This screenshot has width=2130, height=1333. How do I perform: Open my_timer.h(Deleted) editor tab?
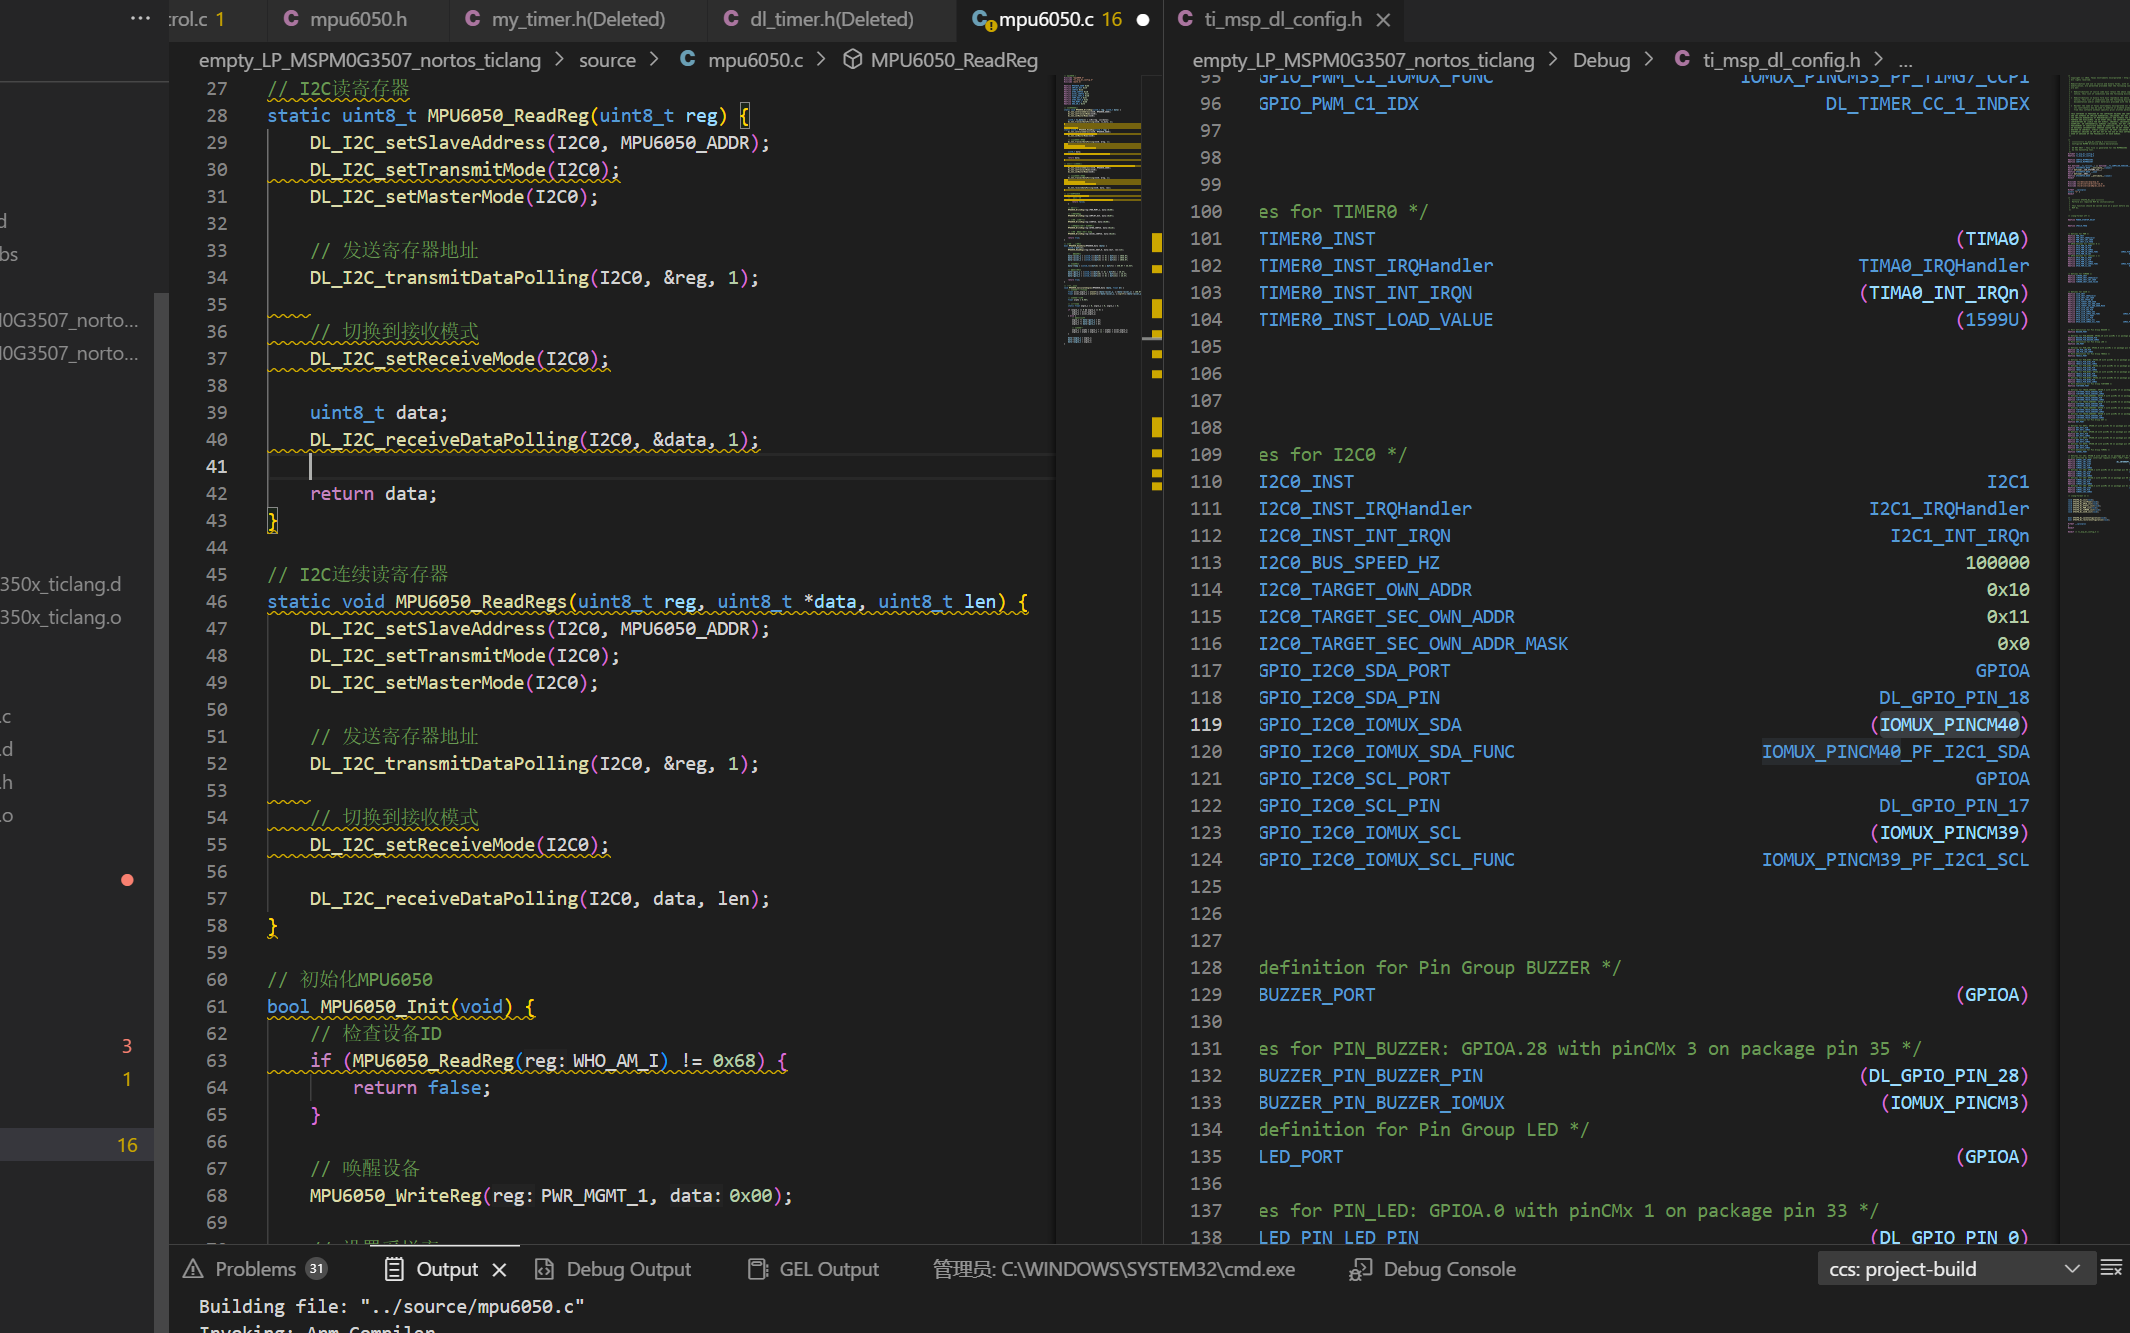577,19
